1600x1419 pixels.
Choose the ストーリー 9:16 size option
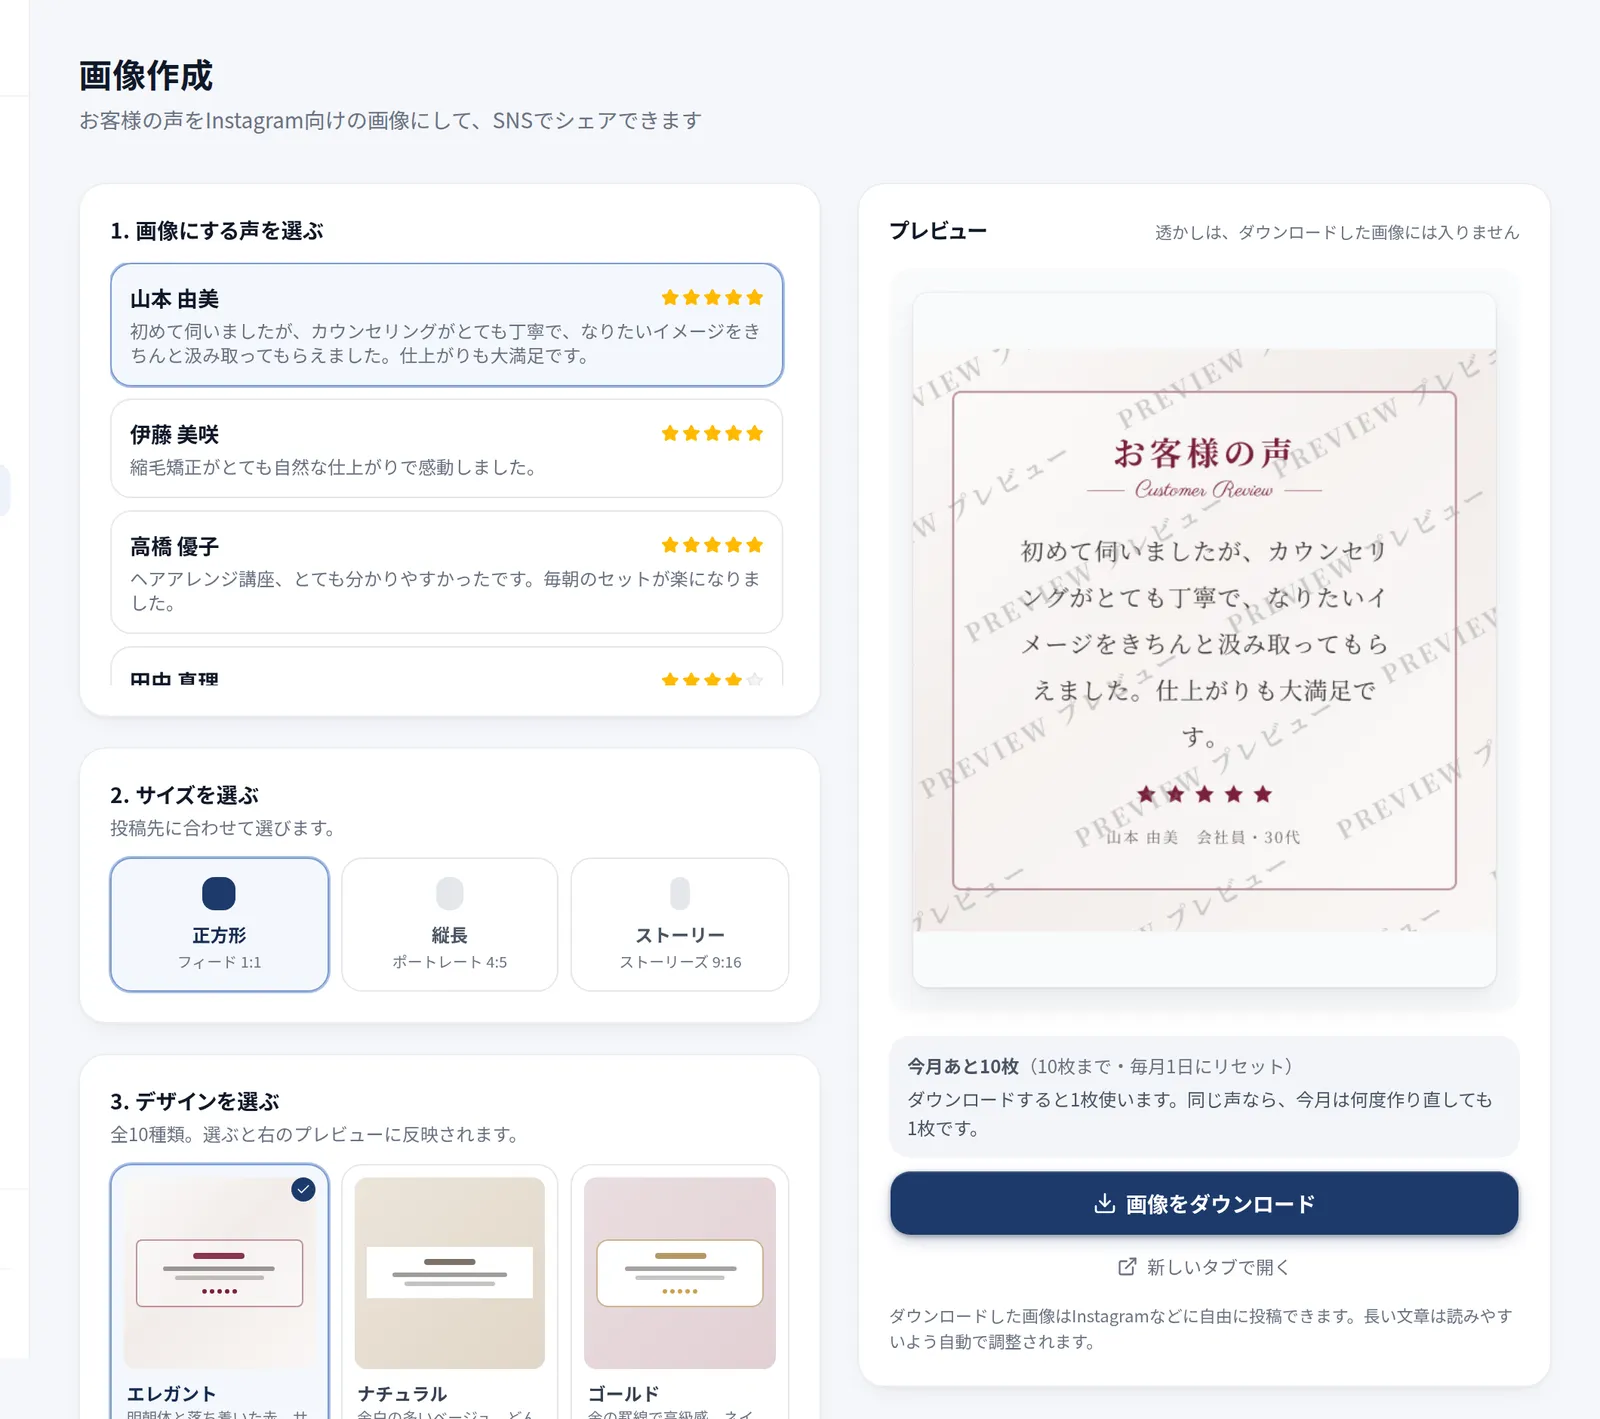pyautogui.click(x=680, y=924)
